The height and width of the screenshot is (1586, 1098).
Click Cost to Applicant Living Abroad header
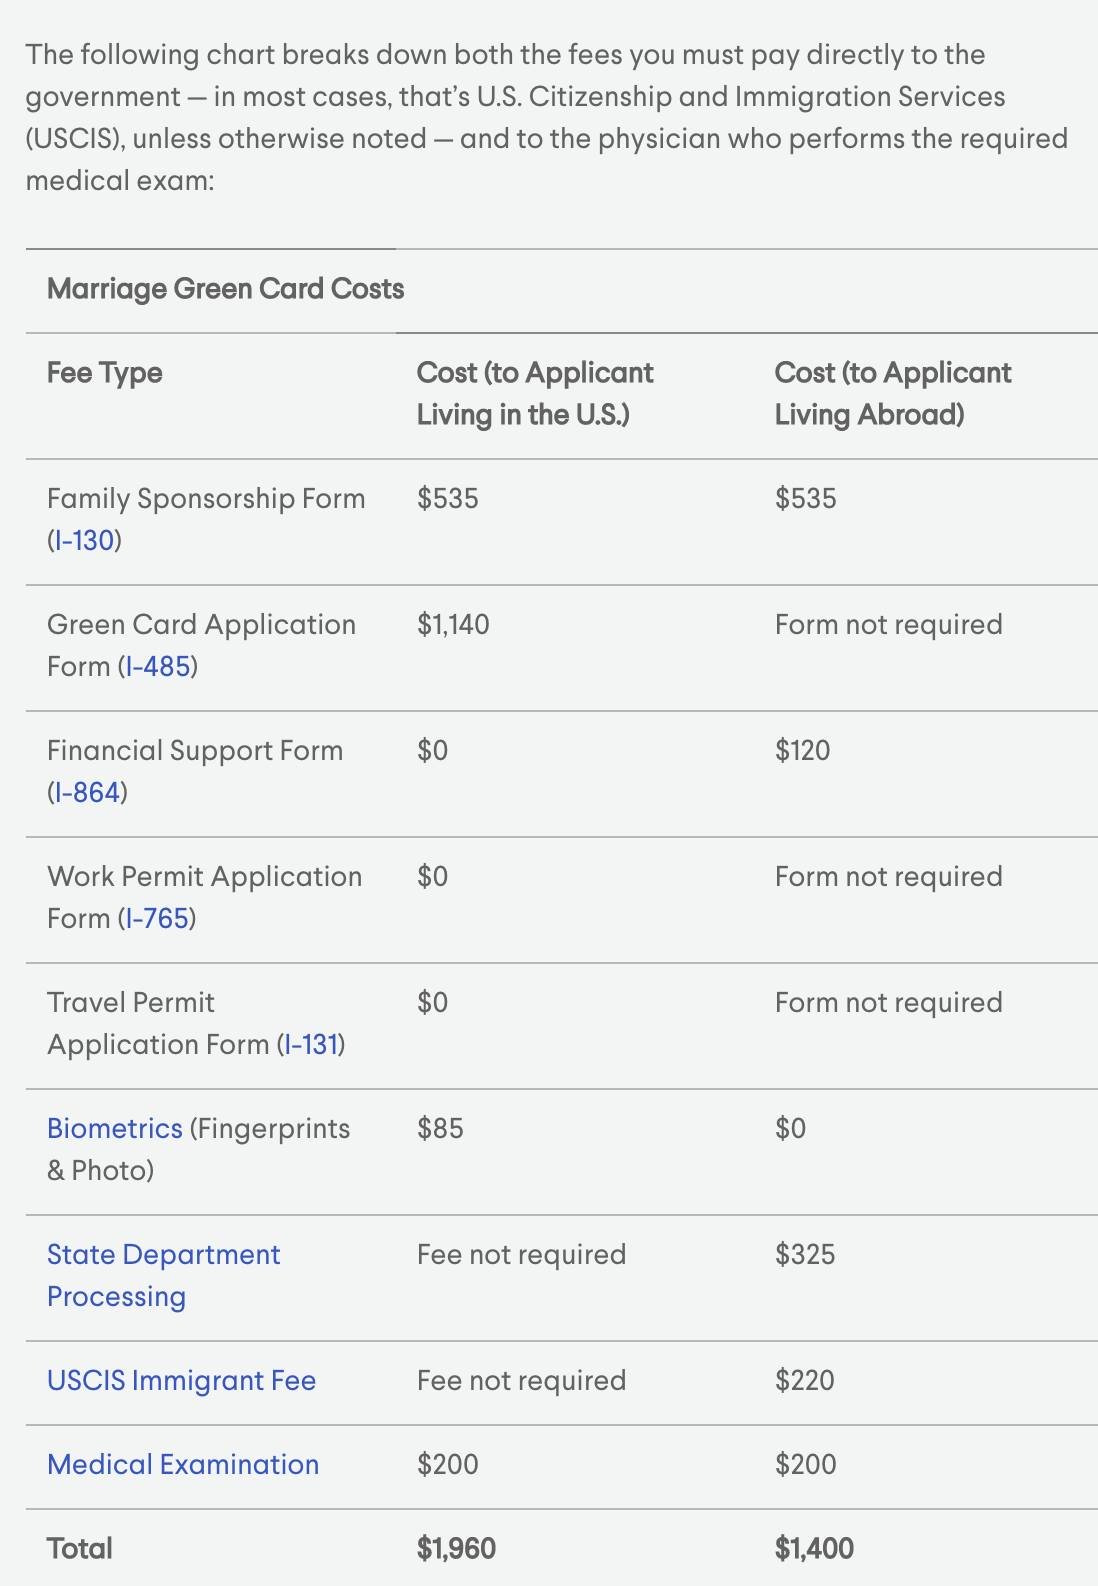pyautogui.click(x=893, y=394)
